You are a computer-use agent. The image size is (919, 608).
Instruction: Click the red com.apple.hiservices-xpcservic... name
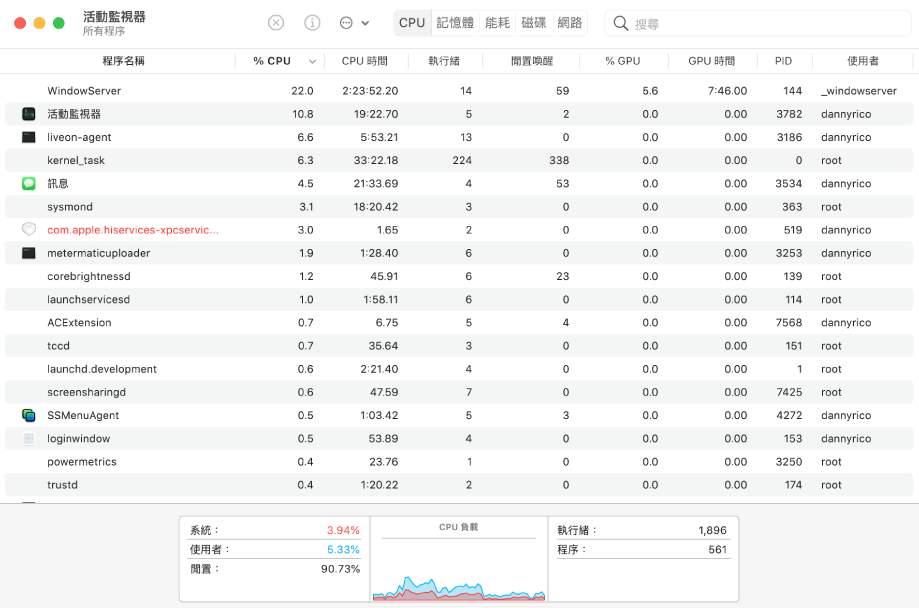pyautogui.click(x=132, y=230)
